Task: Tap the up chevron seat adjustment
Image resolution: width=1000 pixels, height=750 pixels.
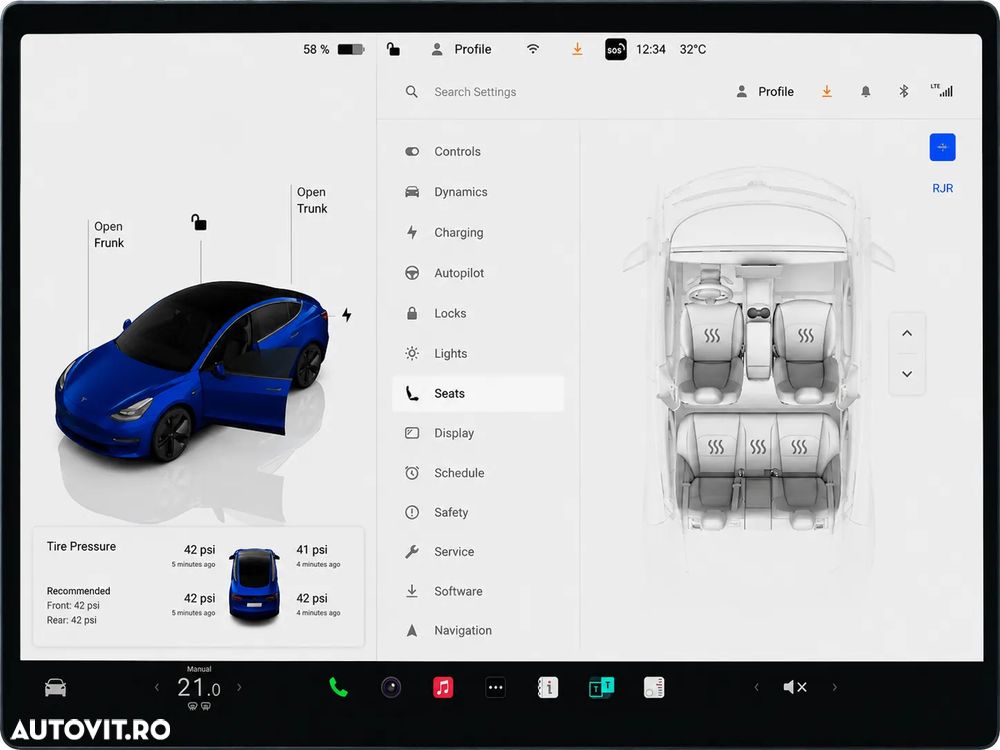Action: (907, 333)
